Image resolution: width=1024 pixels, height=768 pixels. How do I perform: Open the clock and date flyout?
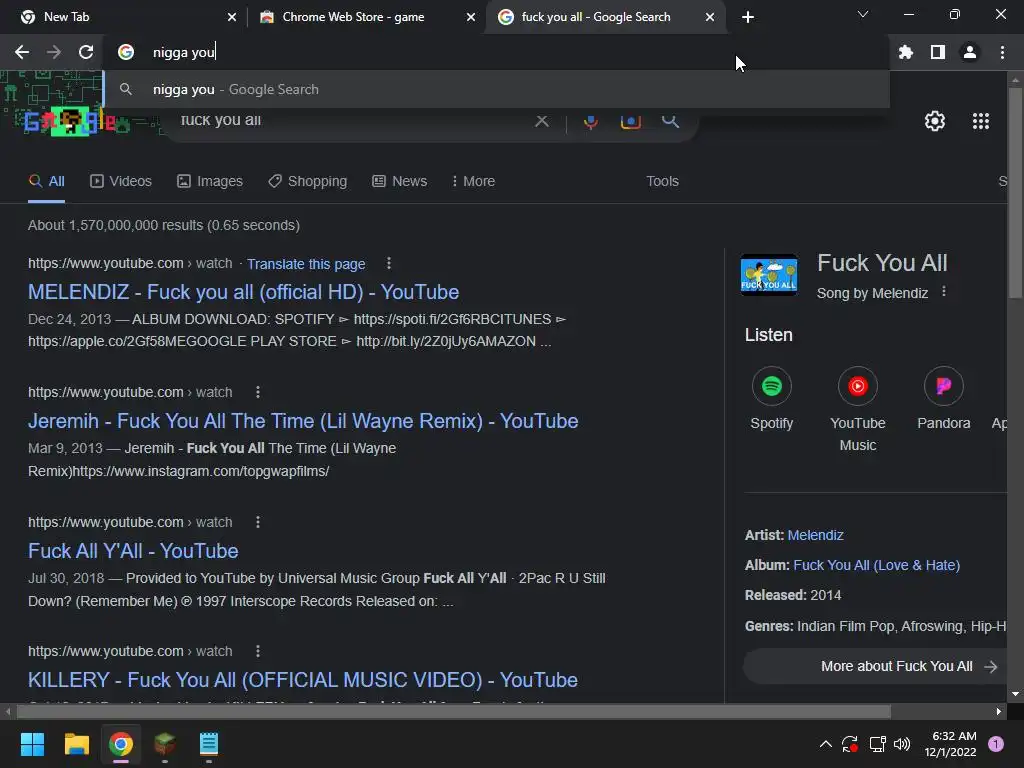[x=950, y=744]
